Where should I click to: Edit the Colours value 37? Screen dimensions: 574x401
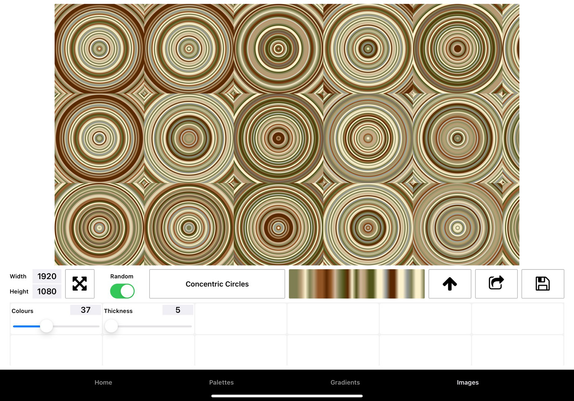(85, 310)
